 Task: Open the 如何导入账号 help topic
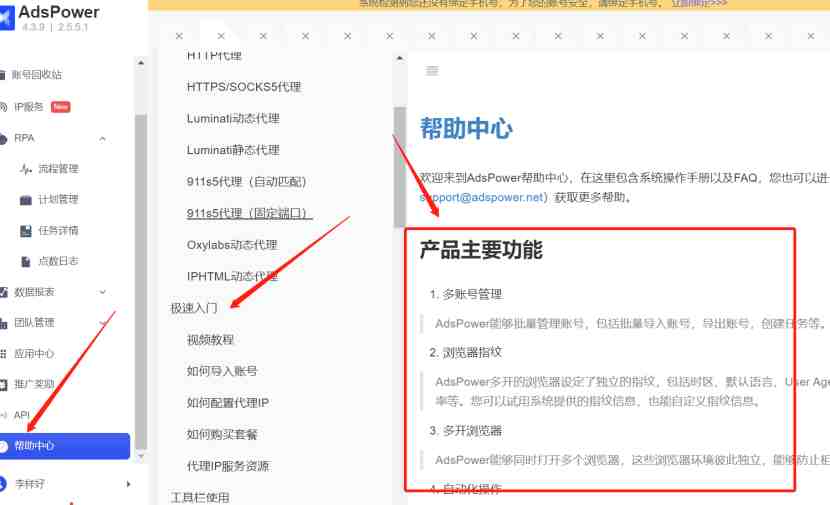pos(222,371)
